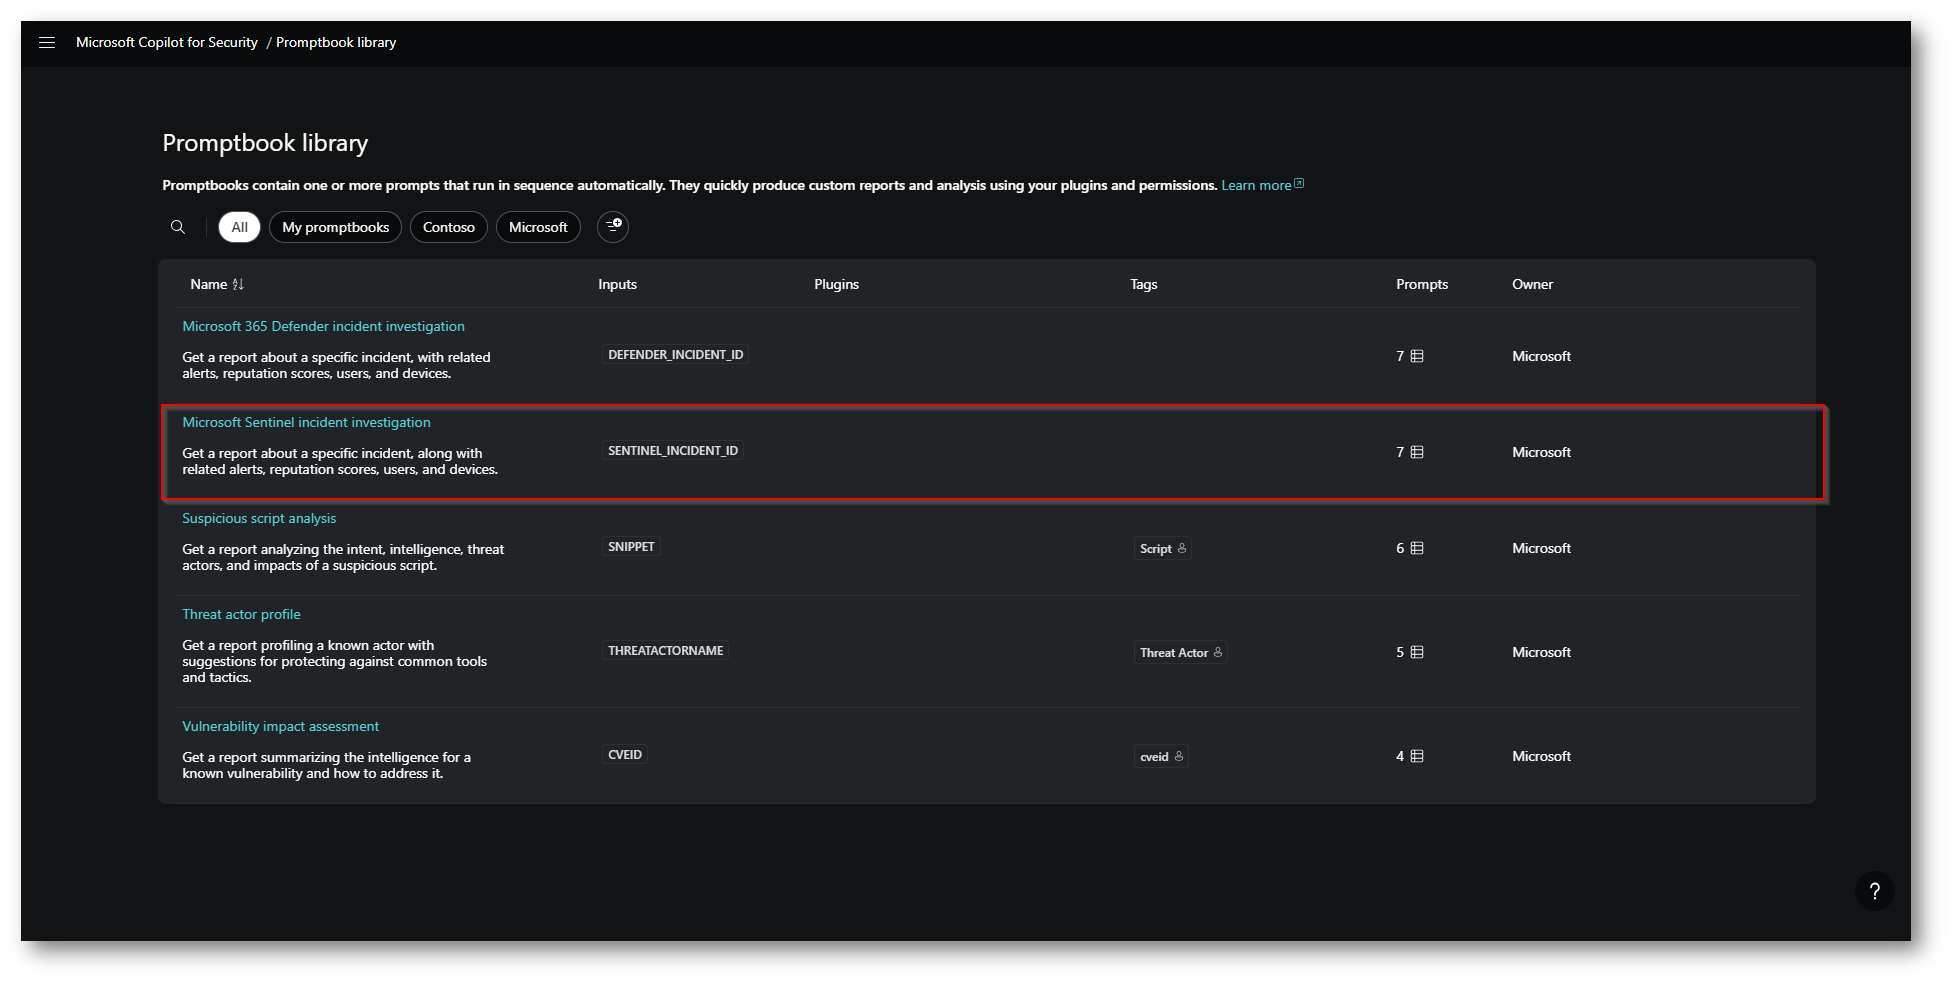
Task: Sort promptbooks by Name column
Action: coord(237,285)
